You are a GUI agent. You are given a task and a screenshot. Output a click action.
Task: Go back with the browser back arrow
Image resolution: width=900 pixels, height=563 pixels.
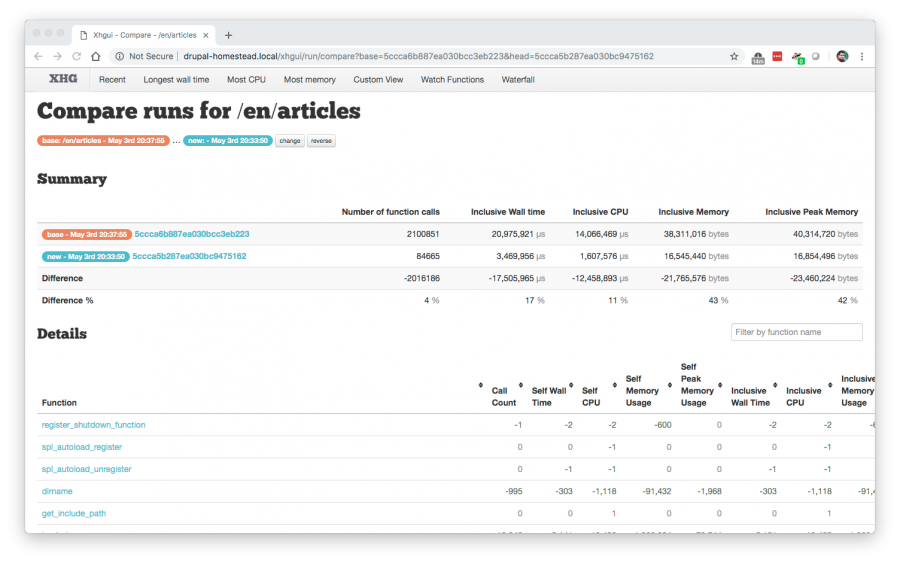point(38,56)
